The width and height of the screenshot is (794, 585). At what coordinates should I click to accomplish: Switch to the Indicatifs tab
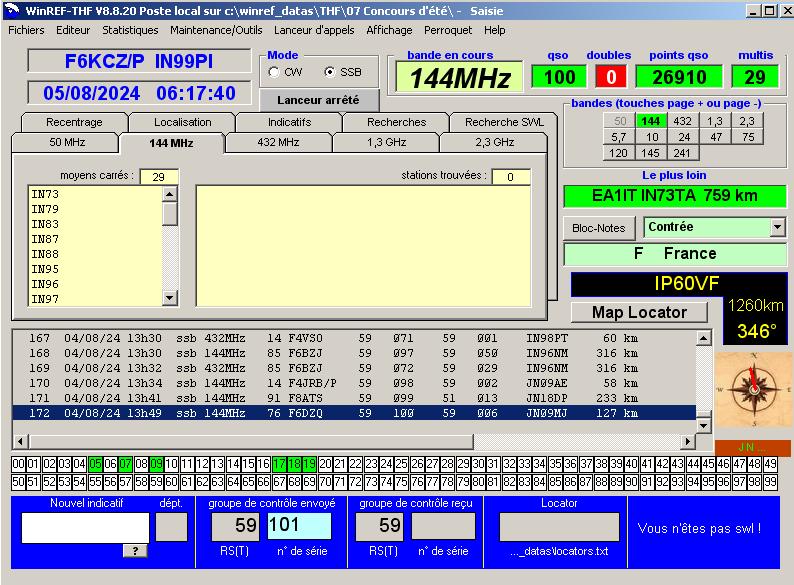pos(289,122)
